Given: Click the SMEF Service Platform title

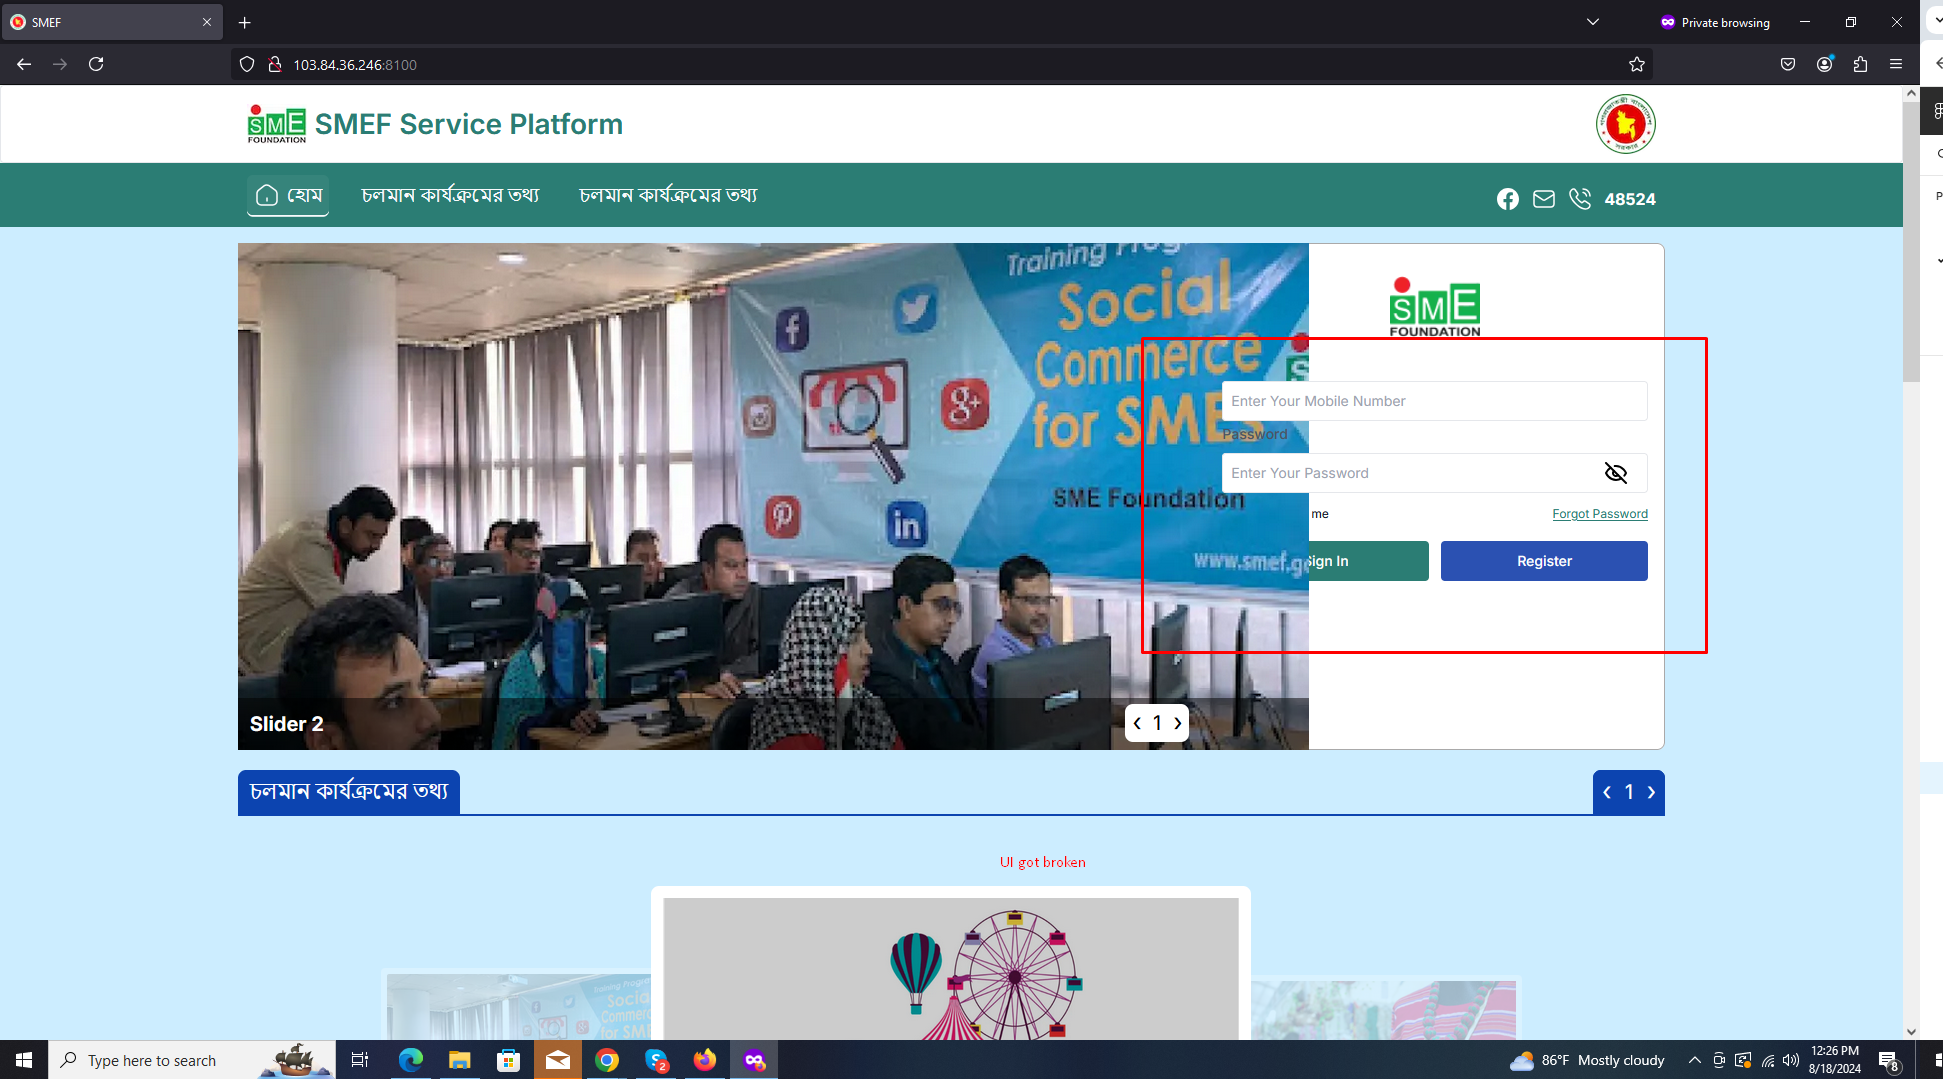Looking at the screenshot, I should tap(469, 124).
